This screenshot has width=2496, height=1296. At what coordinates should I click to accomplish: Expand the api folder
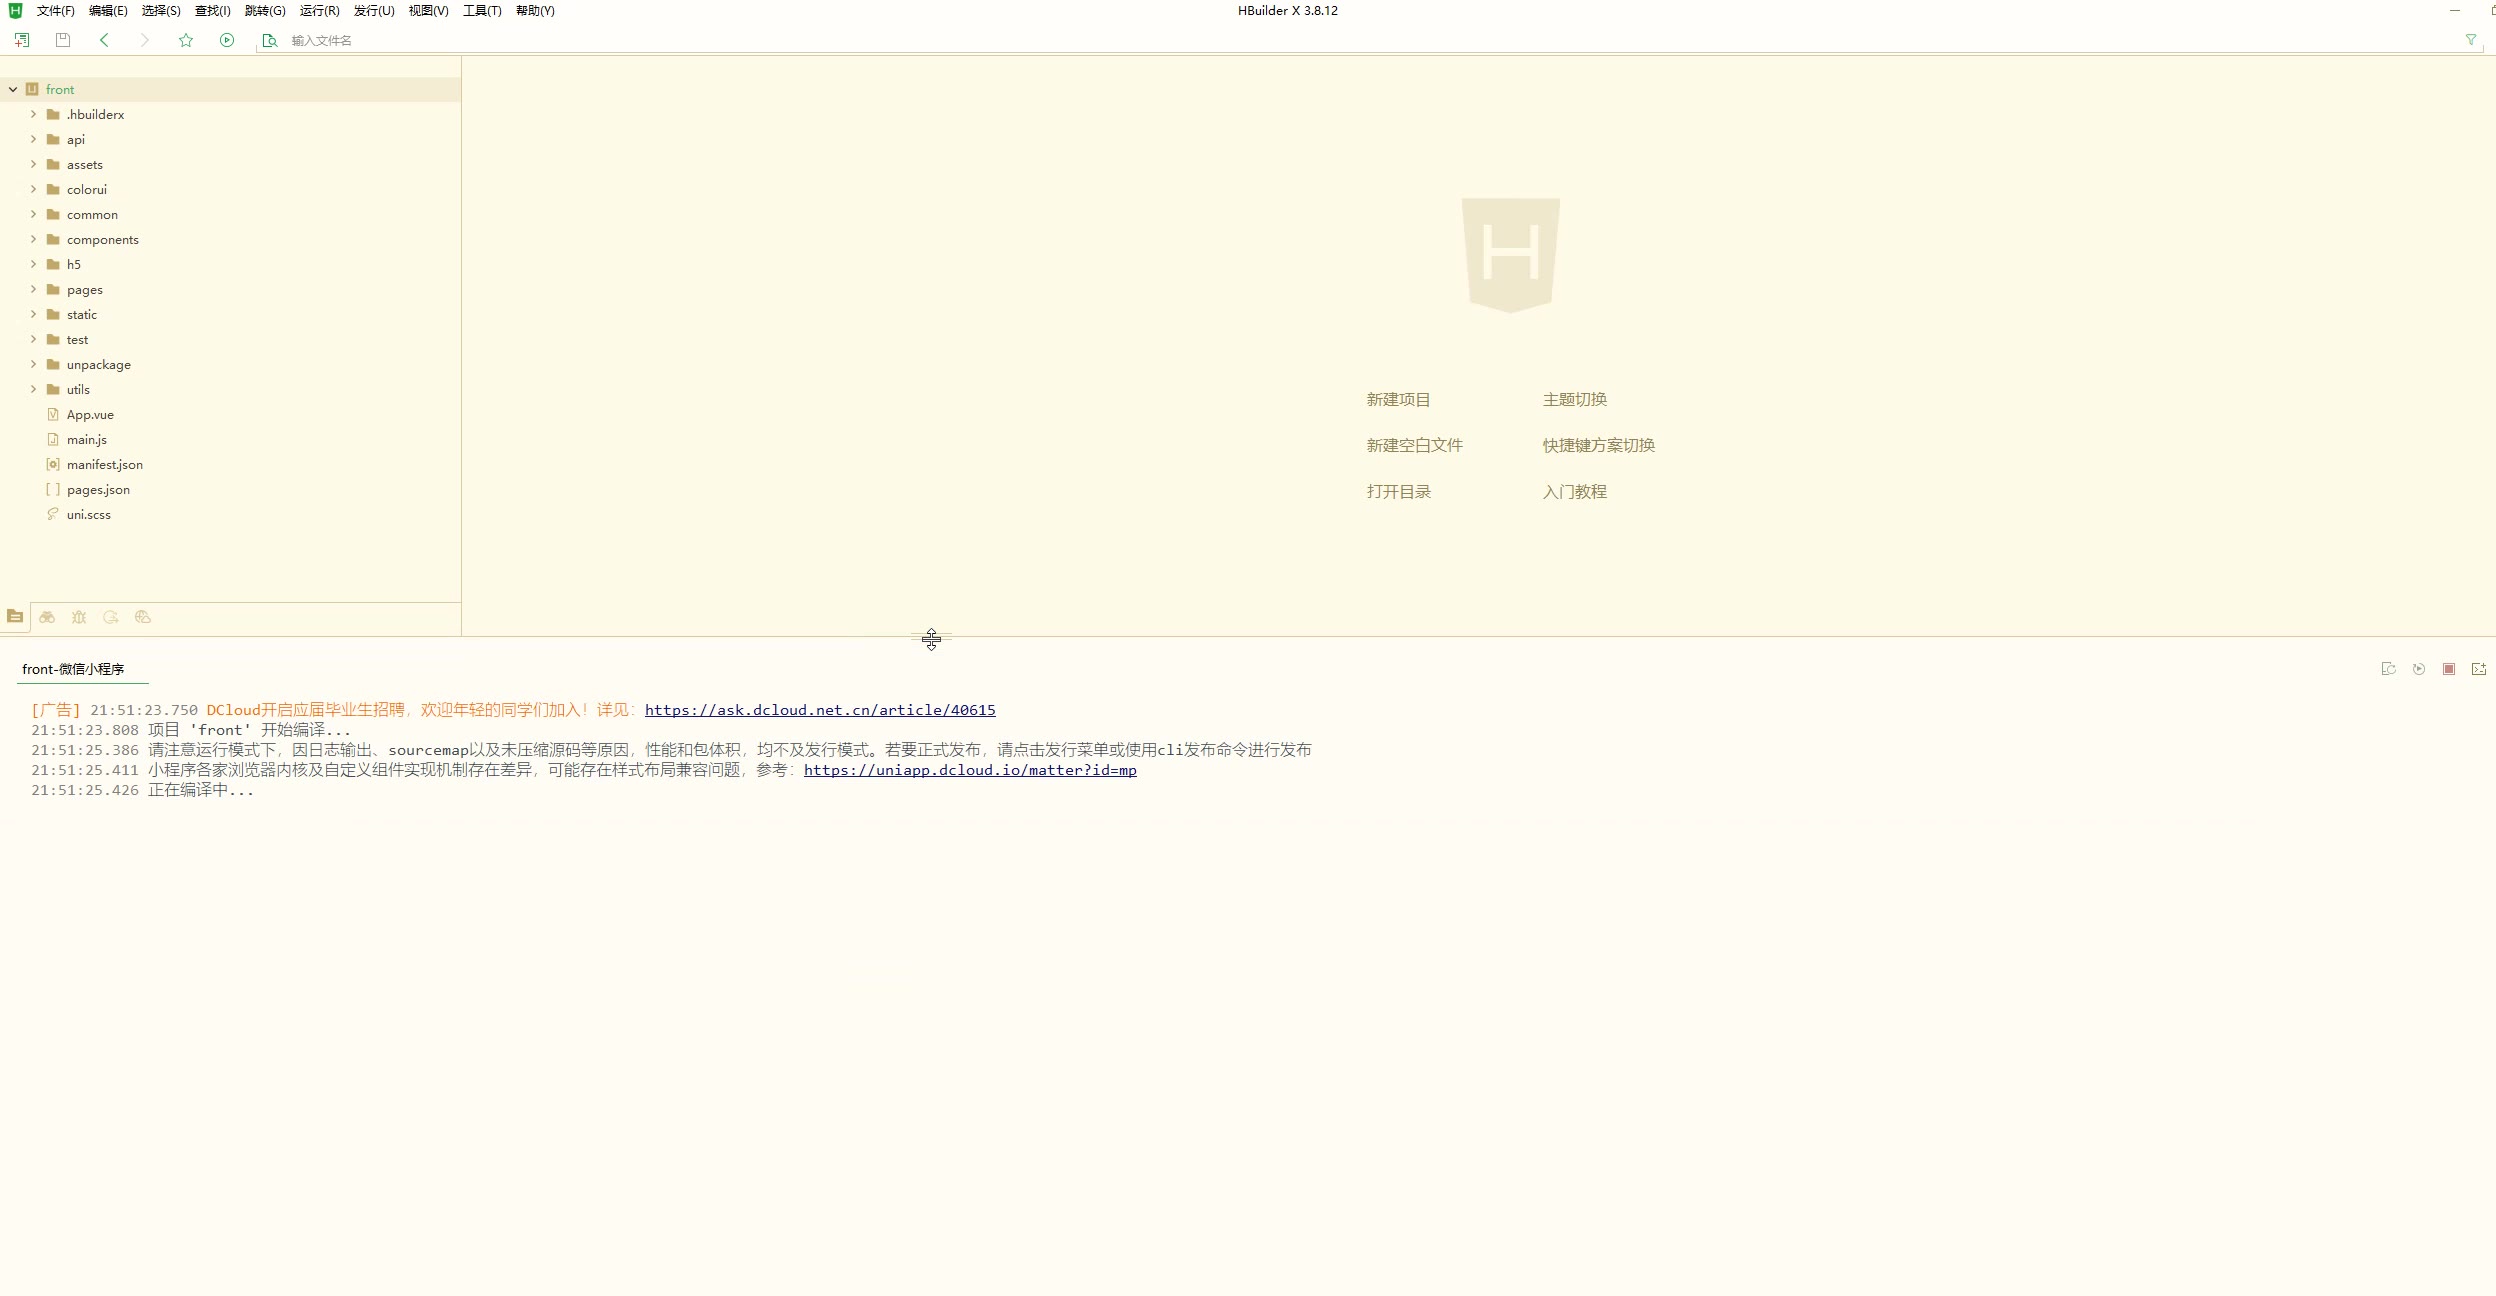pos(33,139)
